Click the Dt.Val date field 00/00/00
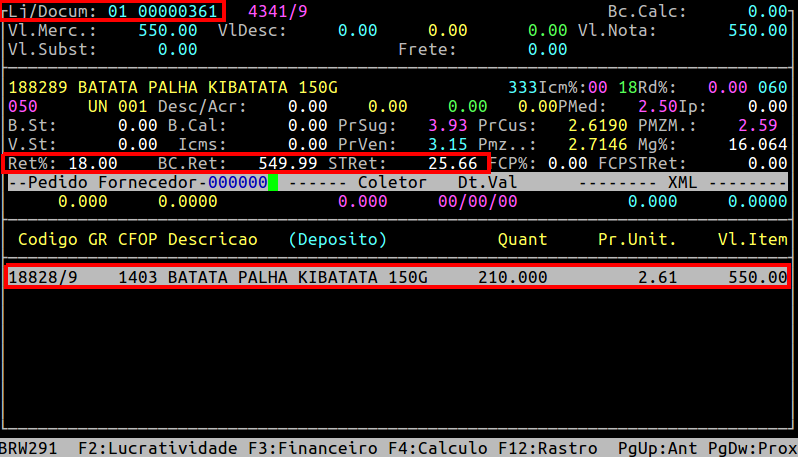 [x=478, y=201]
